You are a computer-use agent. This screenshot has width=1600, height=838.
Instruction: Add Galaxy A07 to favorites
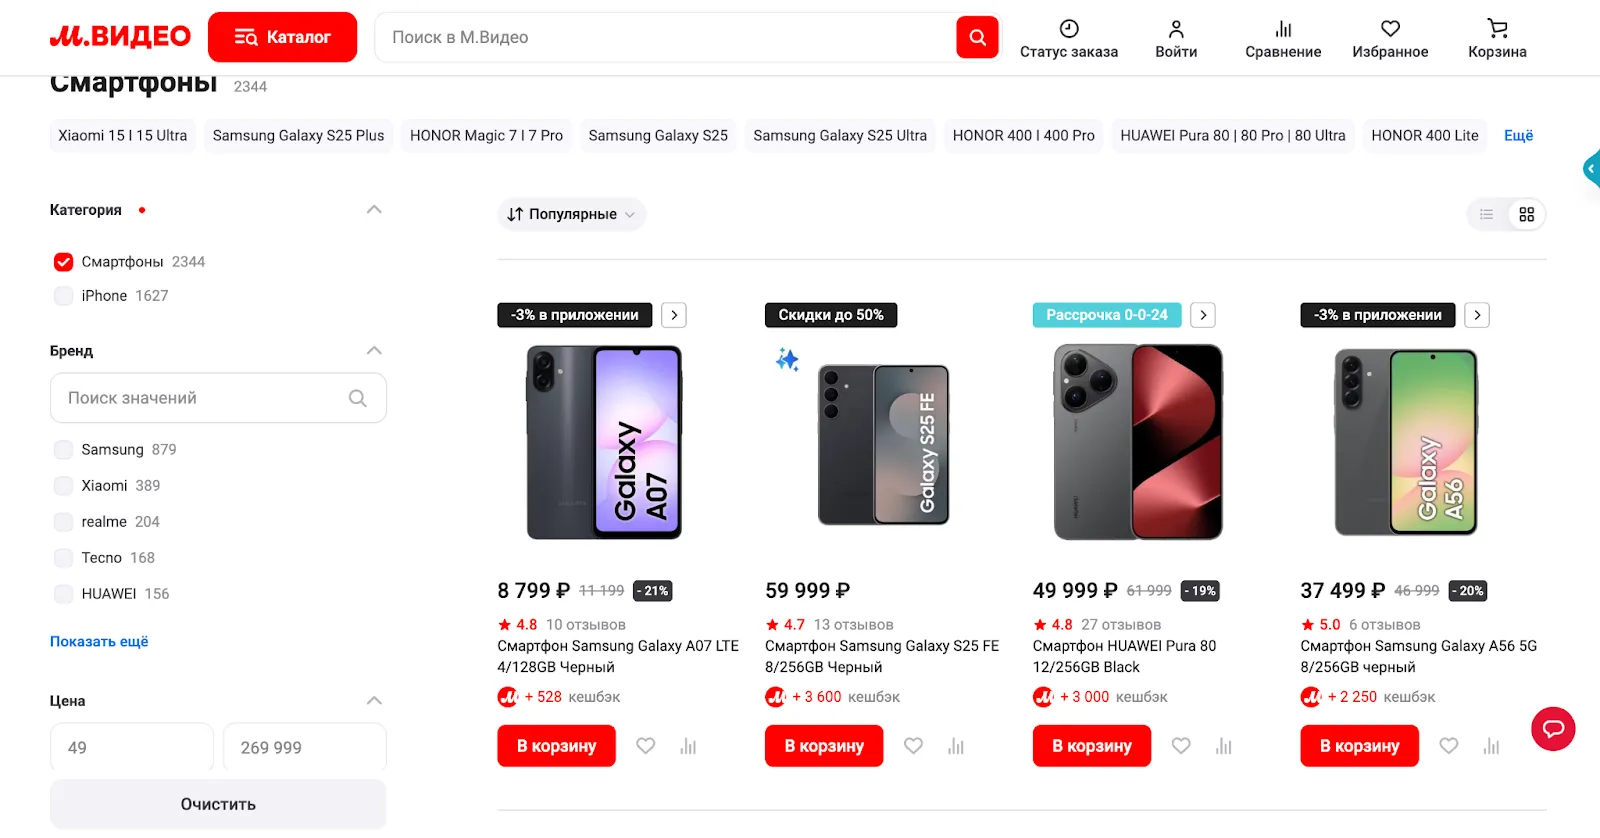coord(646,746)
